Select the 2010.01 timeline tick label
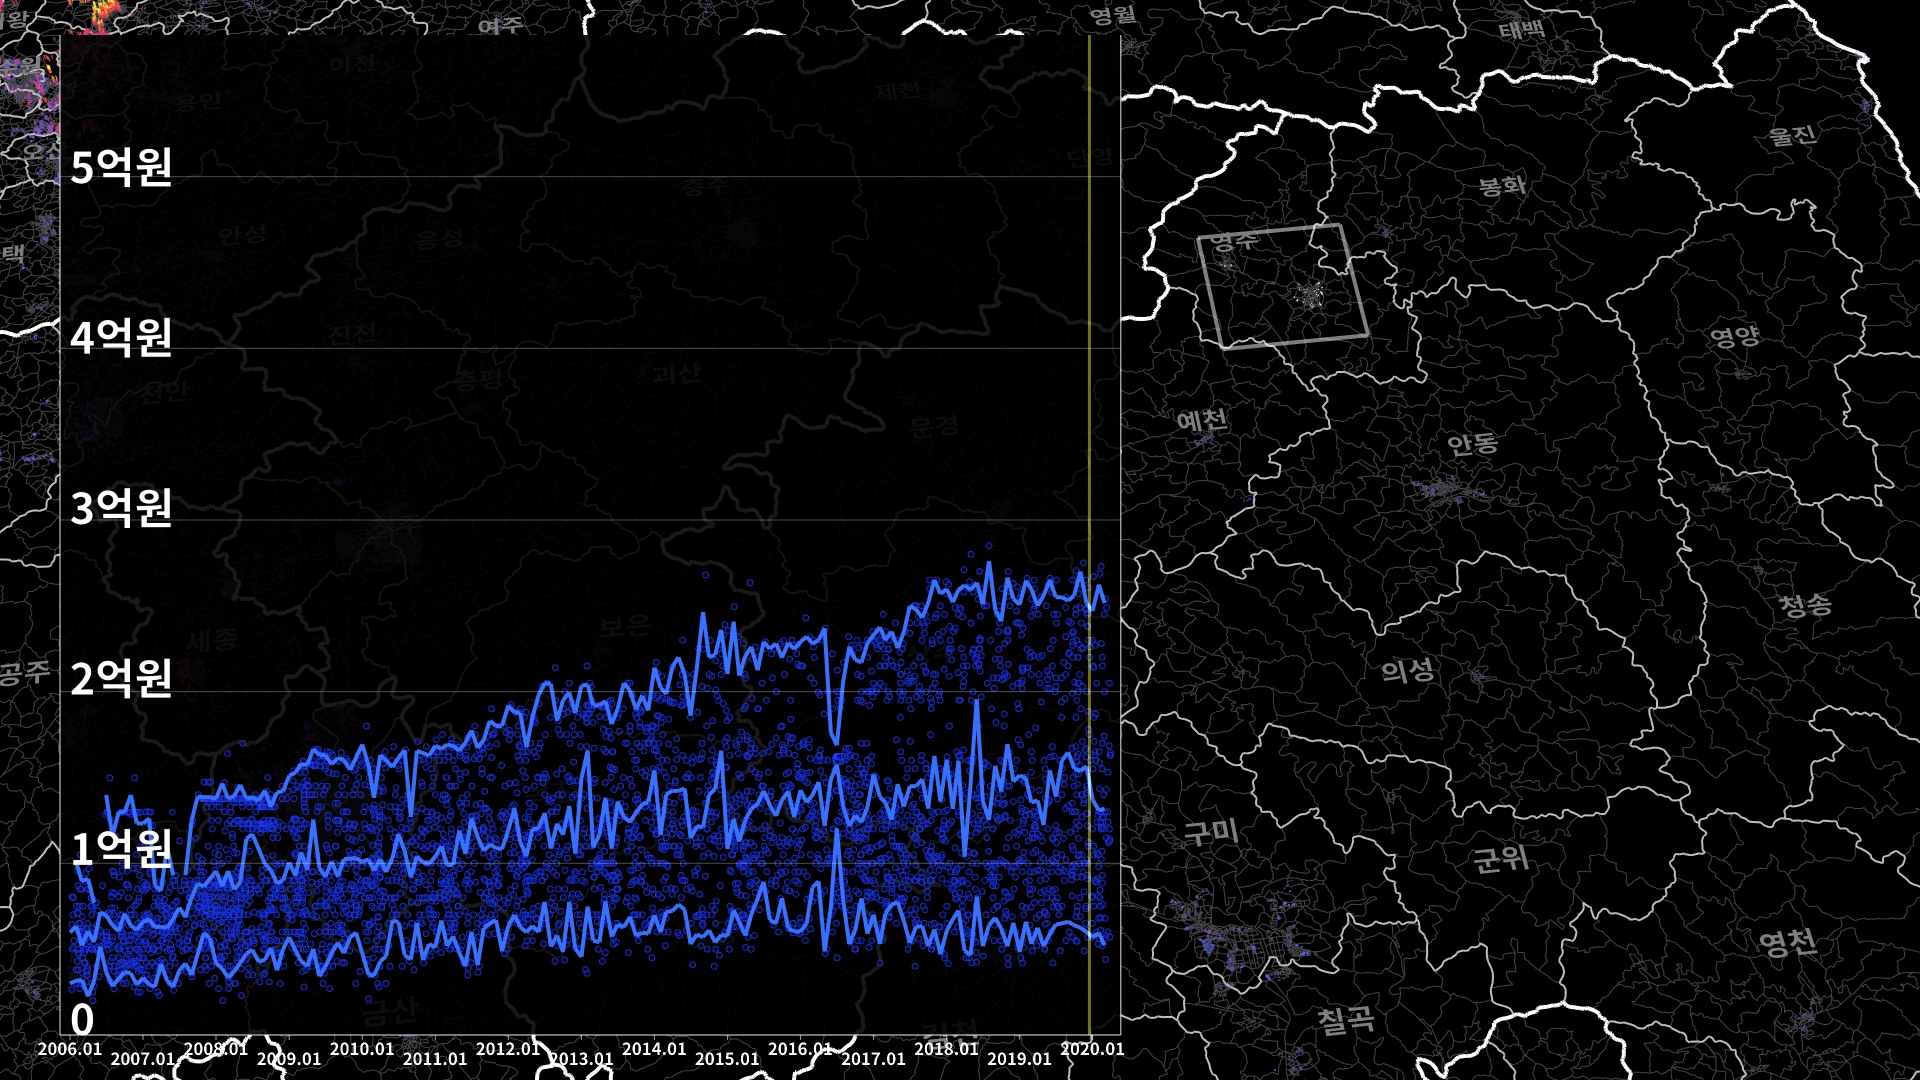Viewport: 1920px width, 1080px height. click(362, 1049)
